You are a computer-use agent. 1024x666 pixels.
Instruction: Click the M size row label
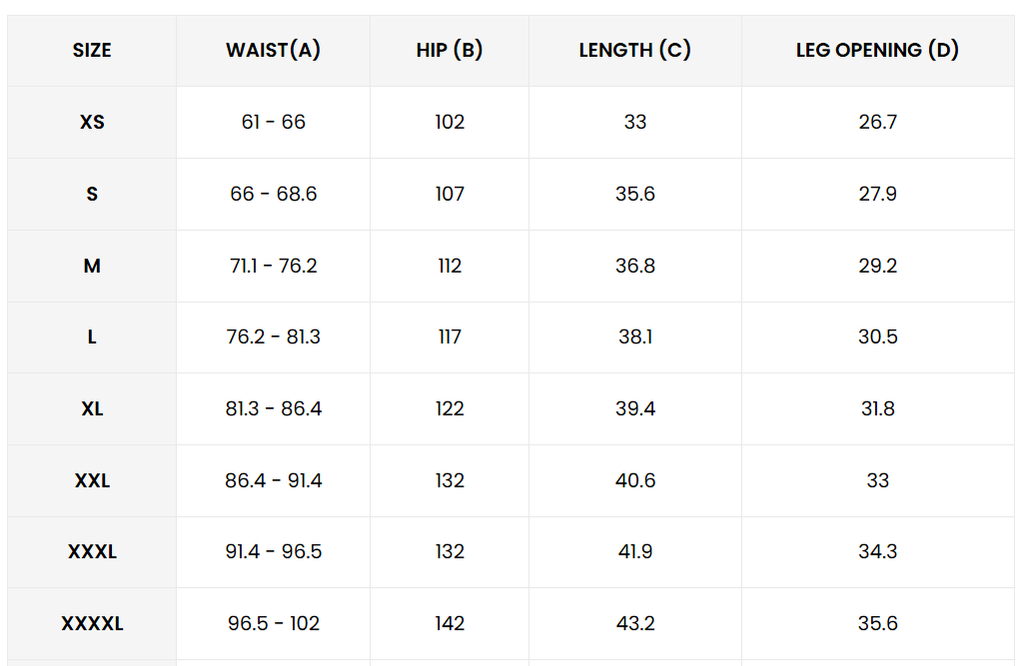pos(92,266)
